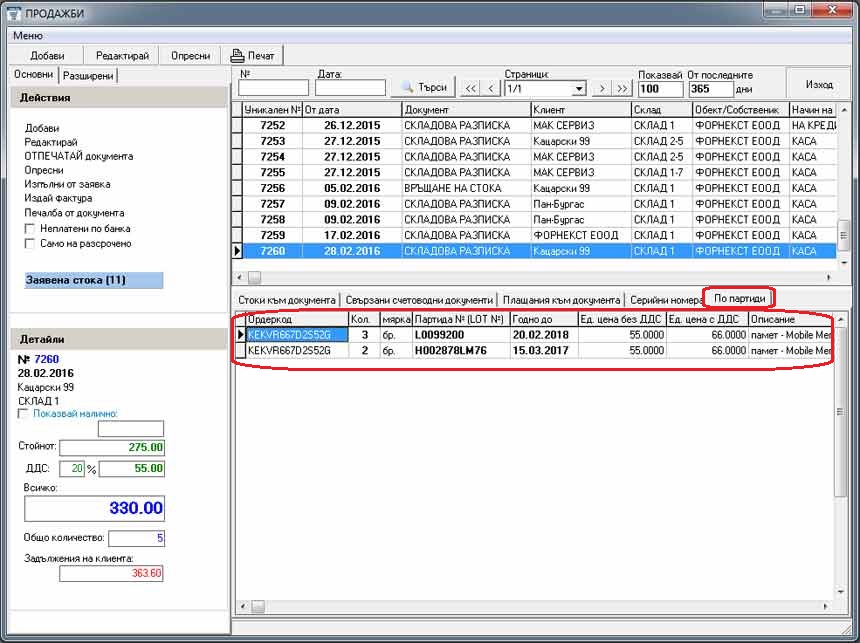Open Стоки към документа tab
The width and height of the screenshot is (860, 643).
pyautogui.click(x=286, y=300)
